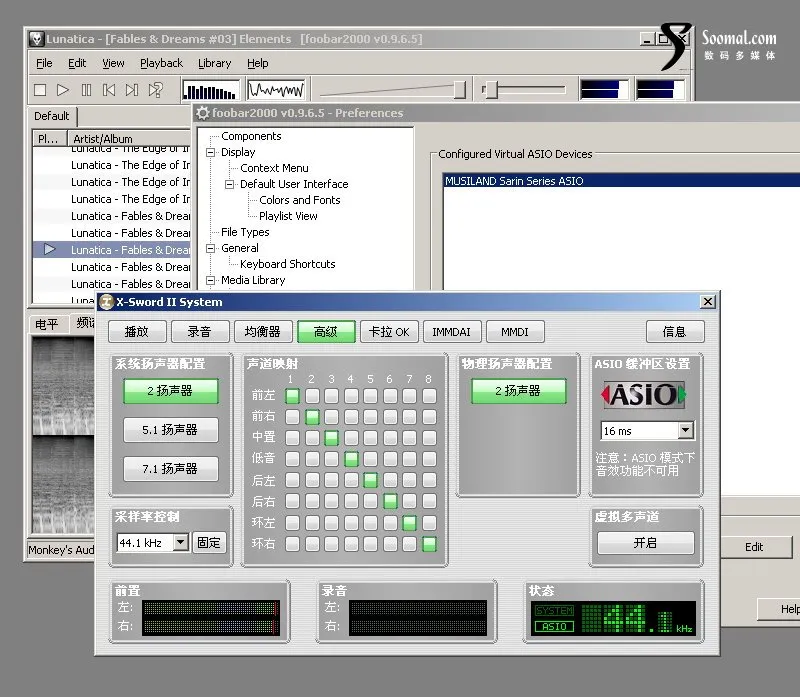
Task: Toggle 后右 mapping for channel 6
Action: (x=390, y=501)
